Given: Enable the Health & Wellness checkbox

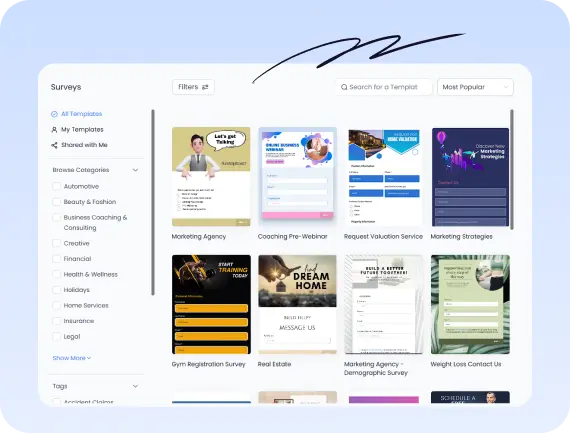Looking at the screenshot, I should click(56, 274).
